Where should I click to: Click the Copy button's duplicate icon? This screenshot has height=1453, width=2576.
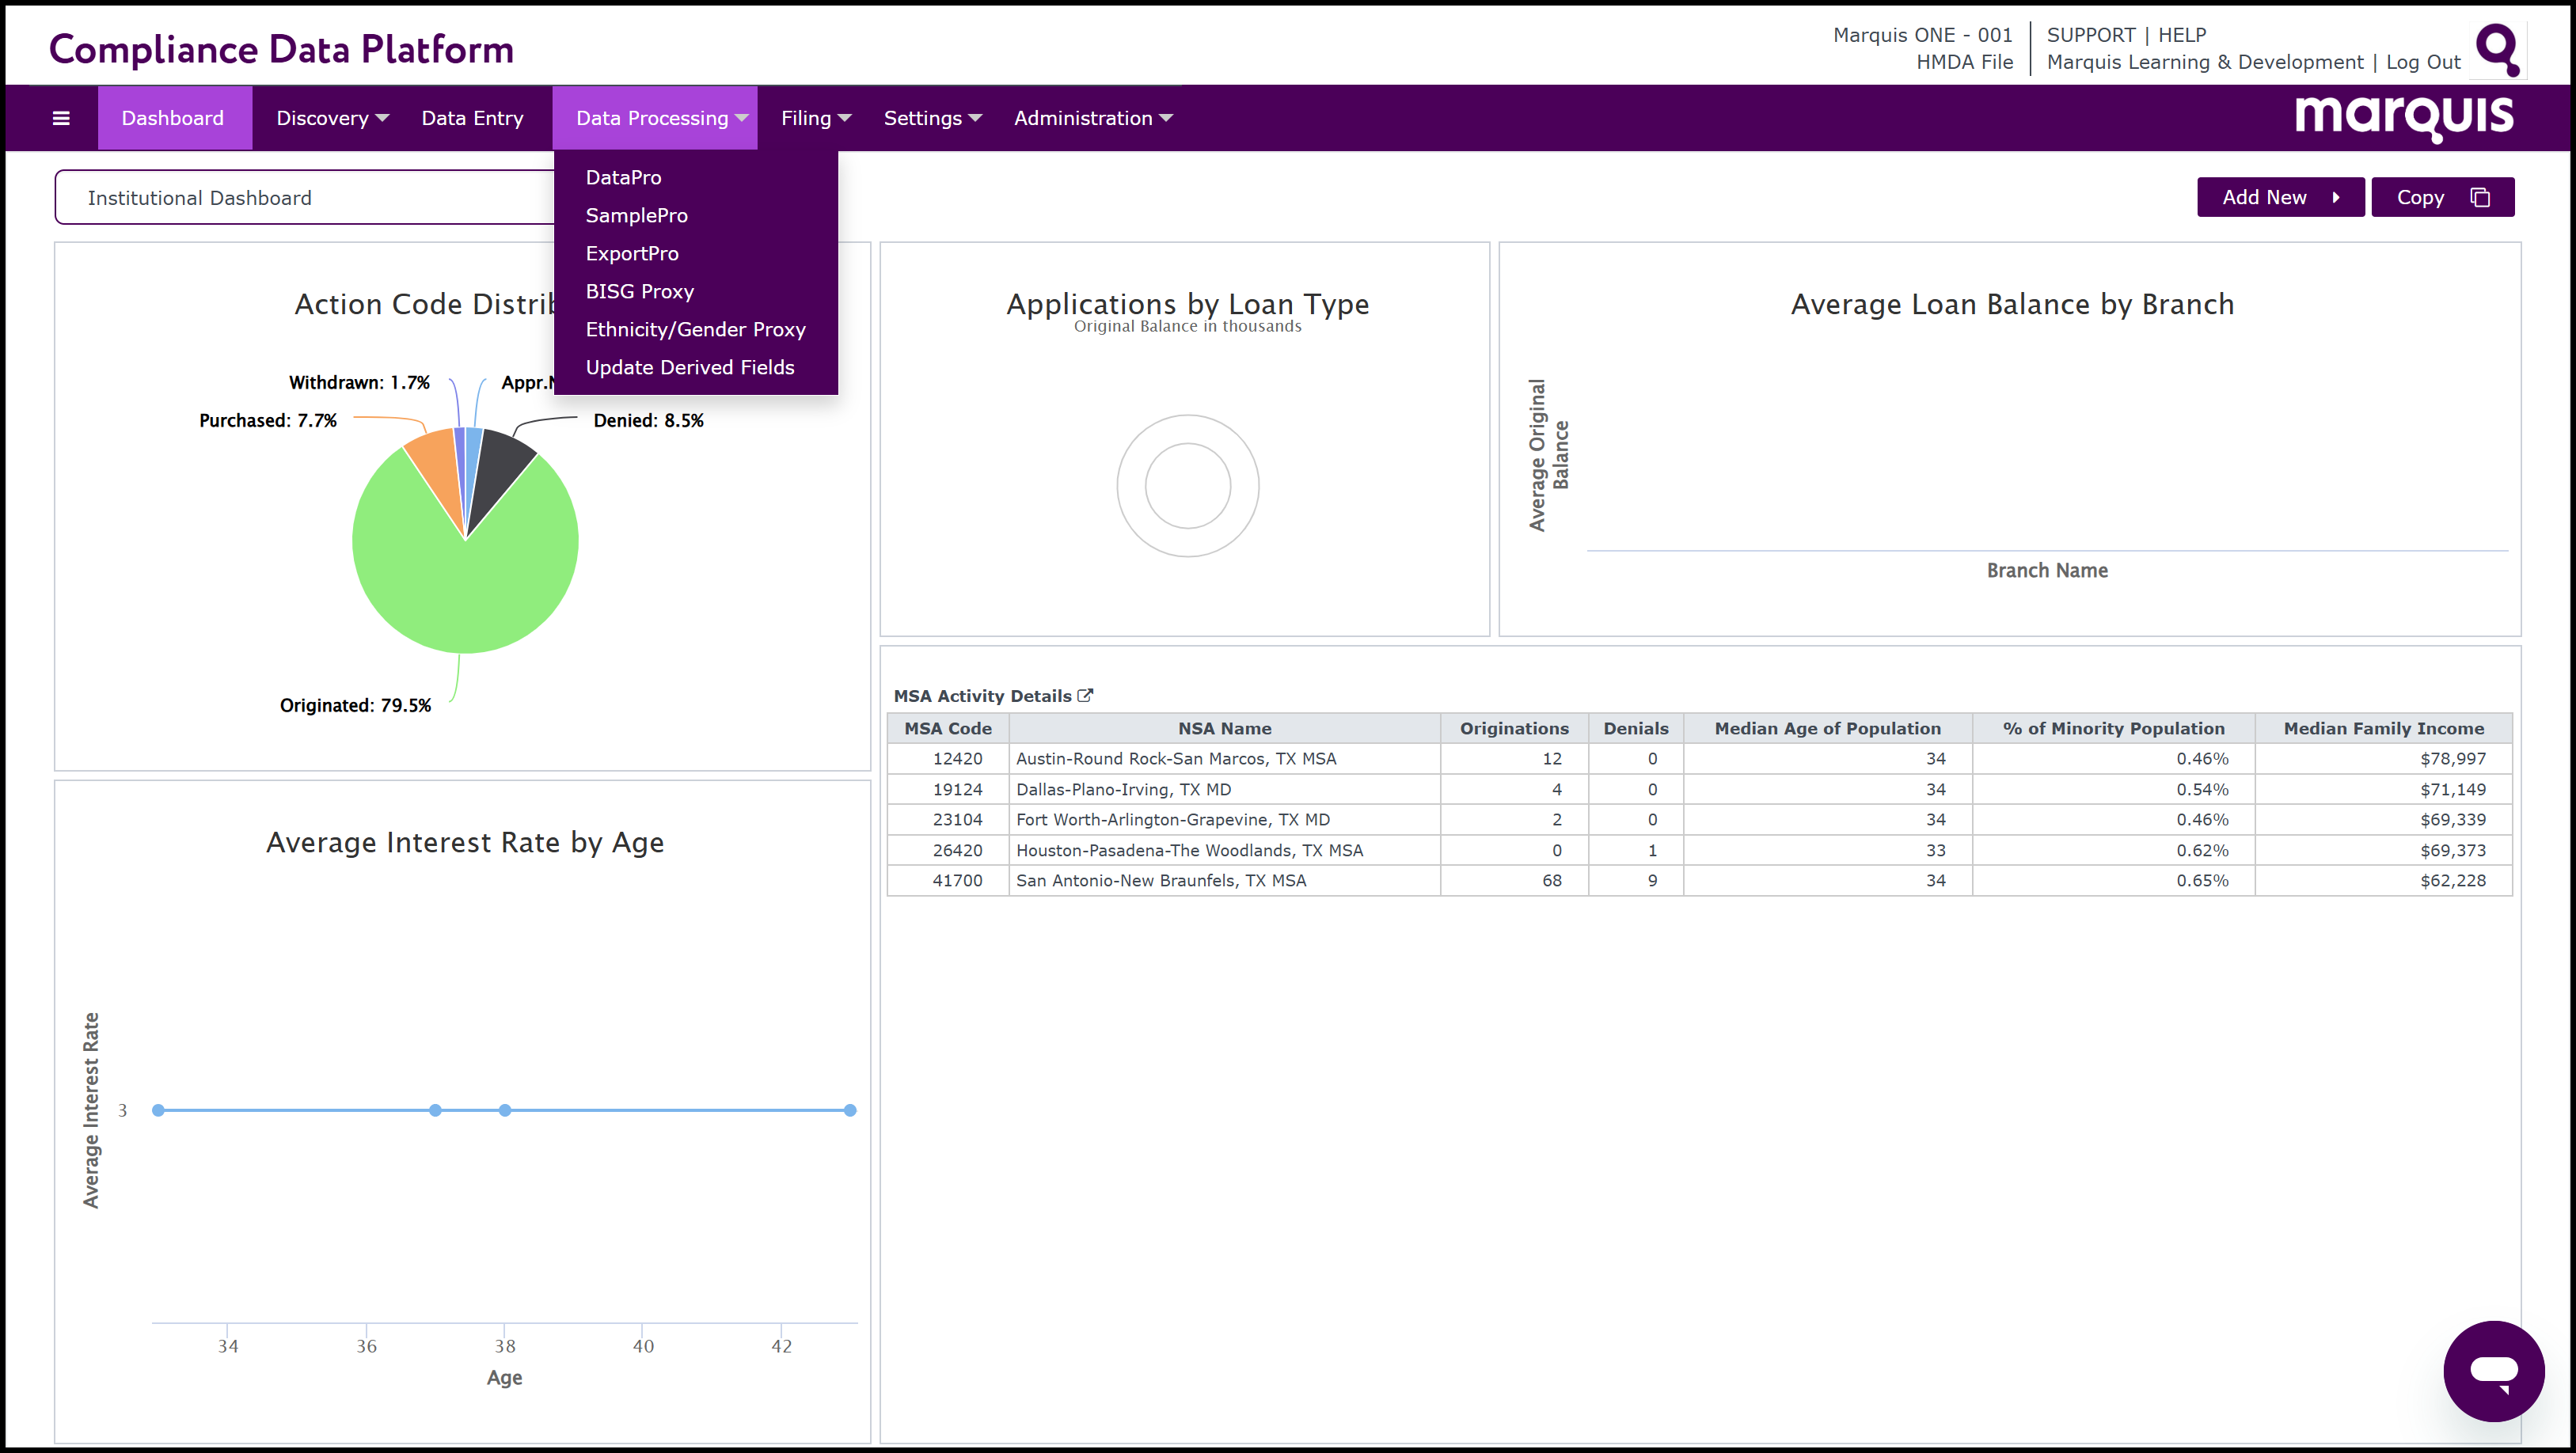[2480, 197]
